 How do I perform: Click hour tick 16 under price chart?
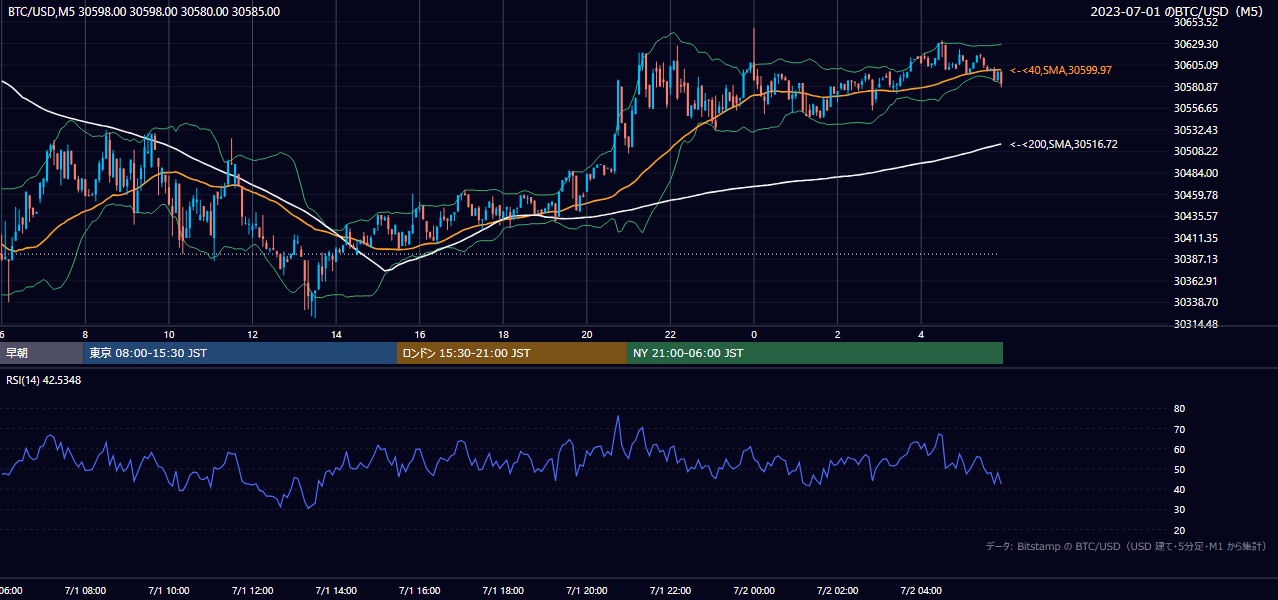pos(420,334)
